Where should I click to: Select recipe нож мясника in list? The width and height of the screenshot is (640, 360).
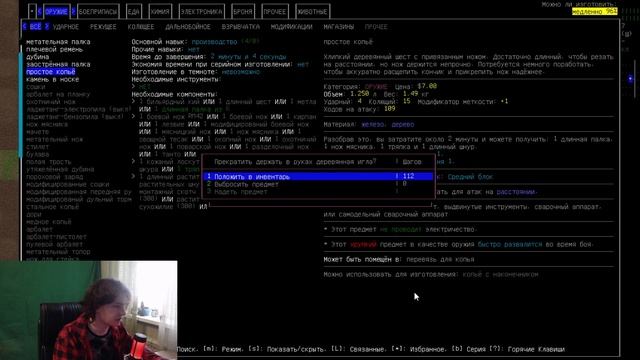point(47,124)
